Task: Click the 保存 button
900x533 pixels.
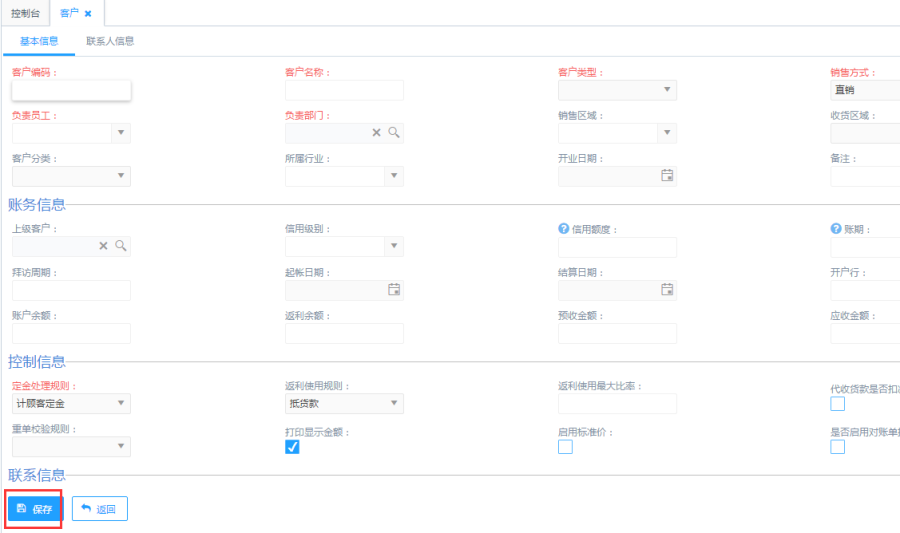Action: click(34, 509)
